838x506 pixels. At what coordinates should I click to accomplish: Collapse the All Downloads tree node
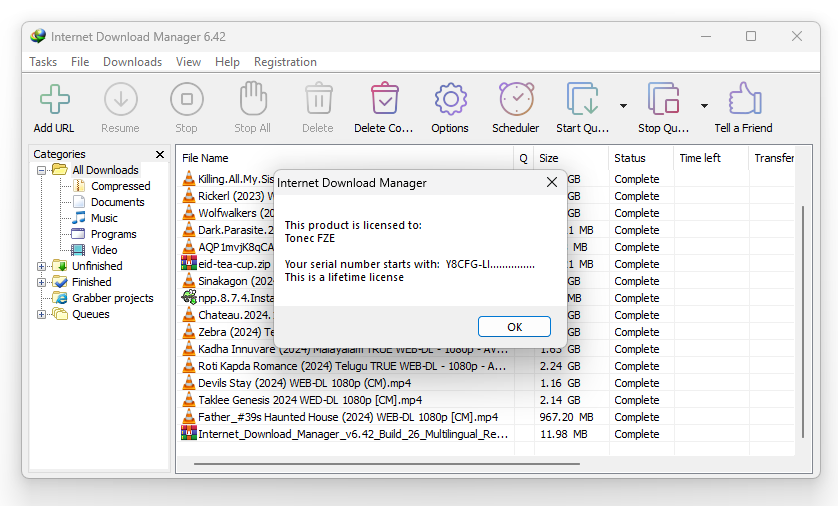[x=41, y=170]
